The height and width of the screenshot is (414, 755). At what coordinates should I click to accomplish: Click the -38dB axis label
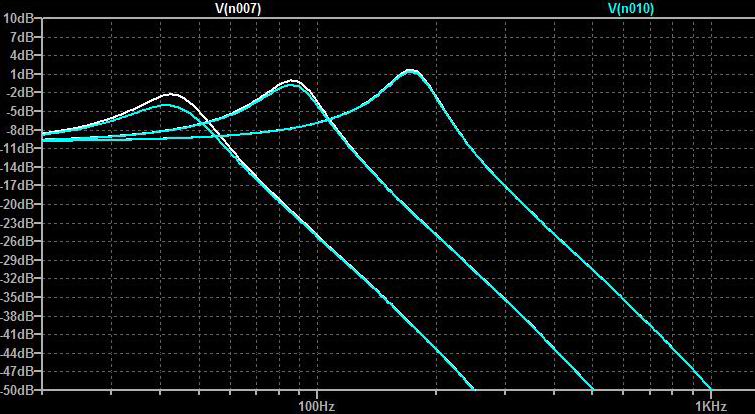[x=18, y=316]
